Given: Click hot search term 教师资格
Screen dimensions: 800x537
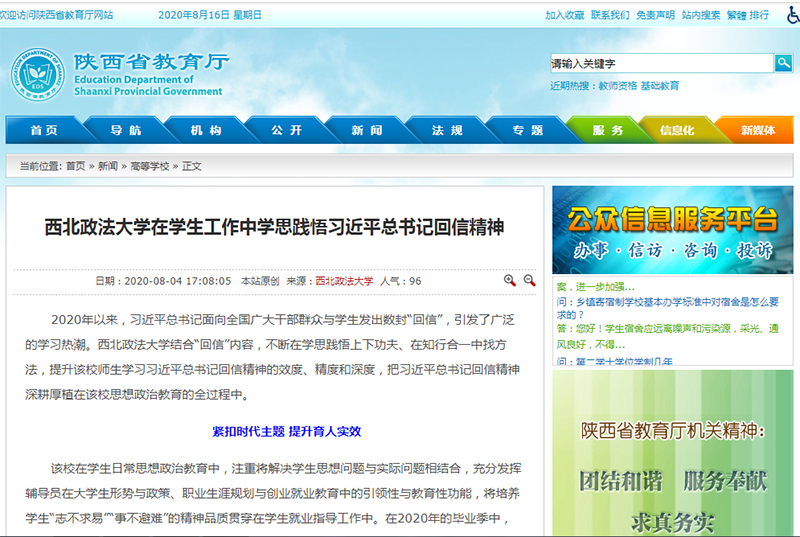Looking at the screenshot, I should 617,86.
